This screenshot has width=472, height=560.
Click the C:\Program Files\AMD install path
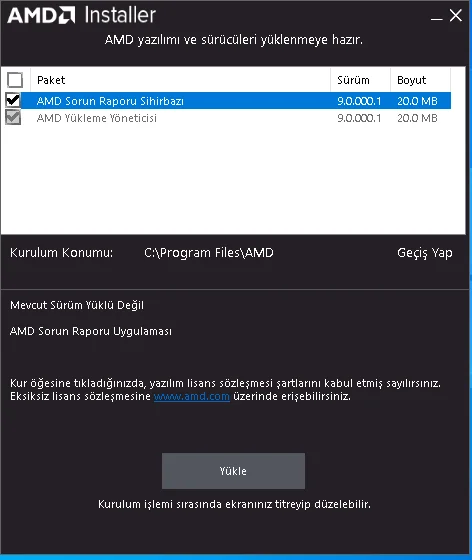[209, 253]
